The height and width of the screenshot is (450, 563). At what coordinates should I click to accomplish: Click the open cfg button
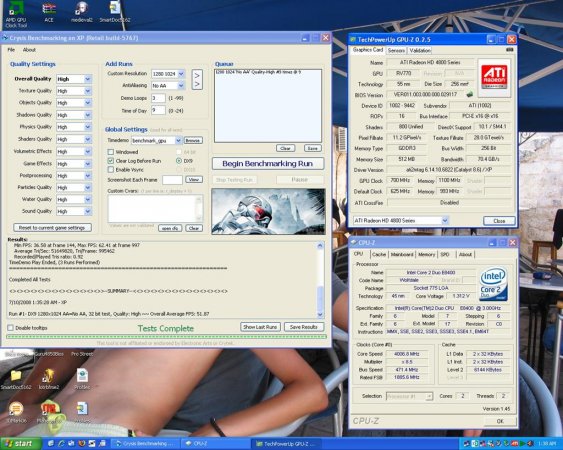click(170, 228)
